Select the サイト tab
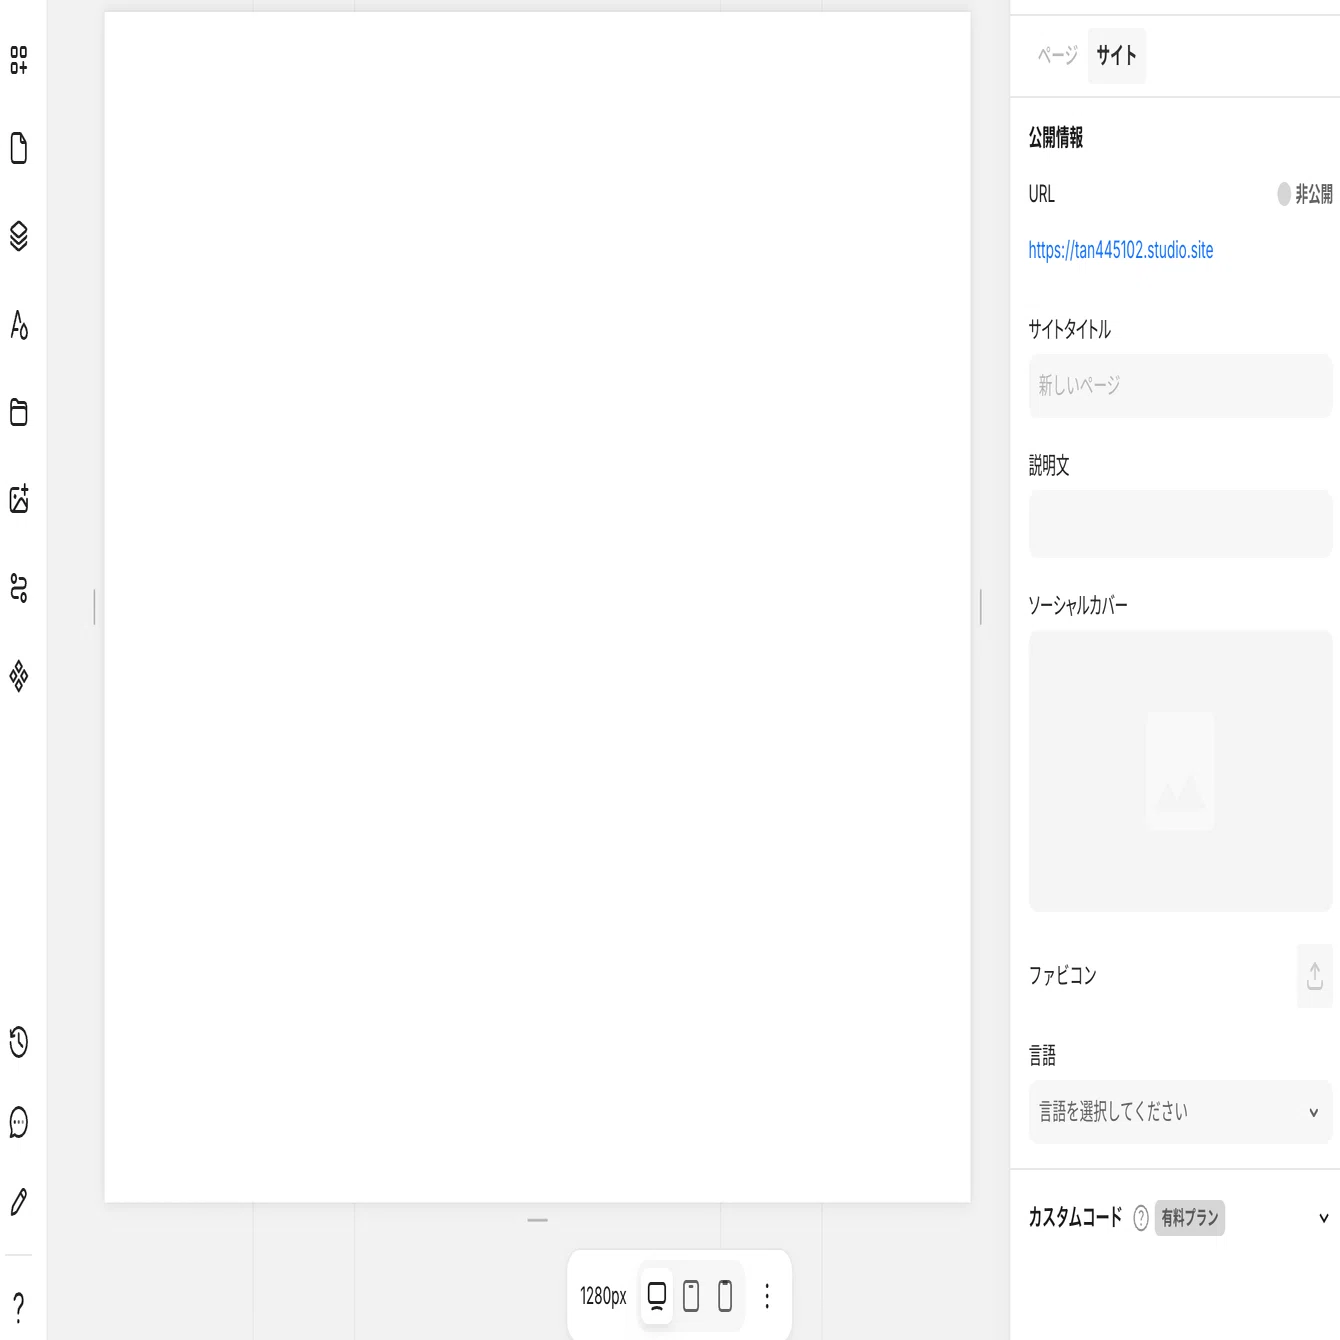1340x1340 pixels. [x=1116, y=55]
